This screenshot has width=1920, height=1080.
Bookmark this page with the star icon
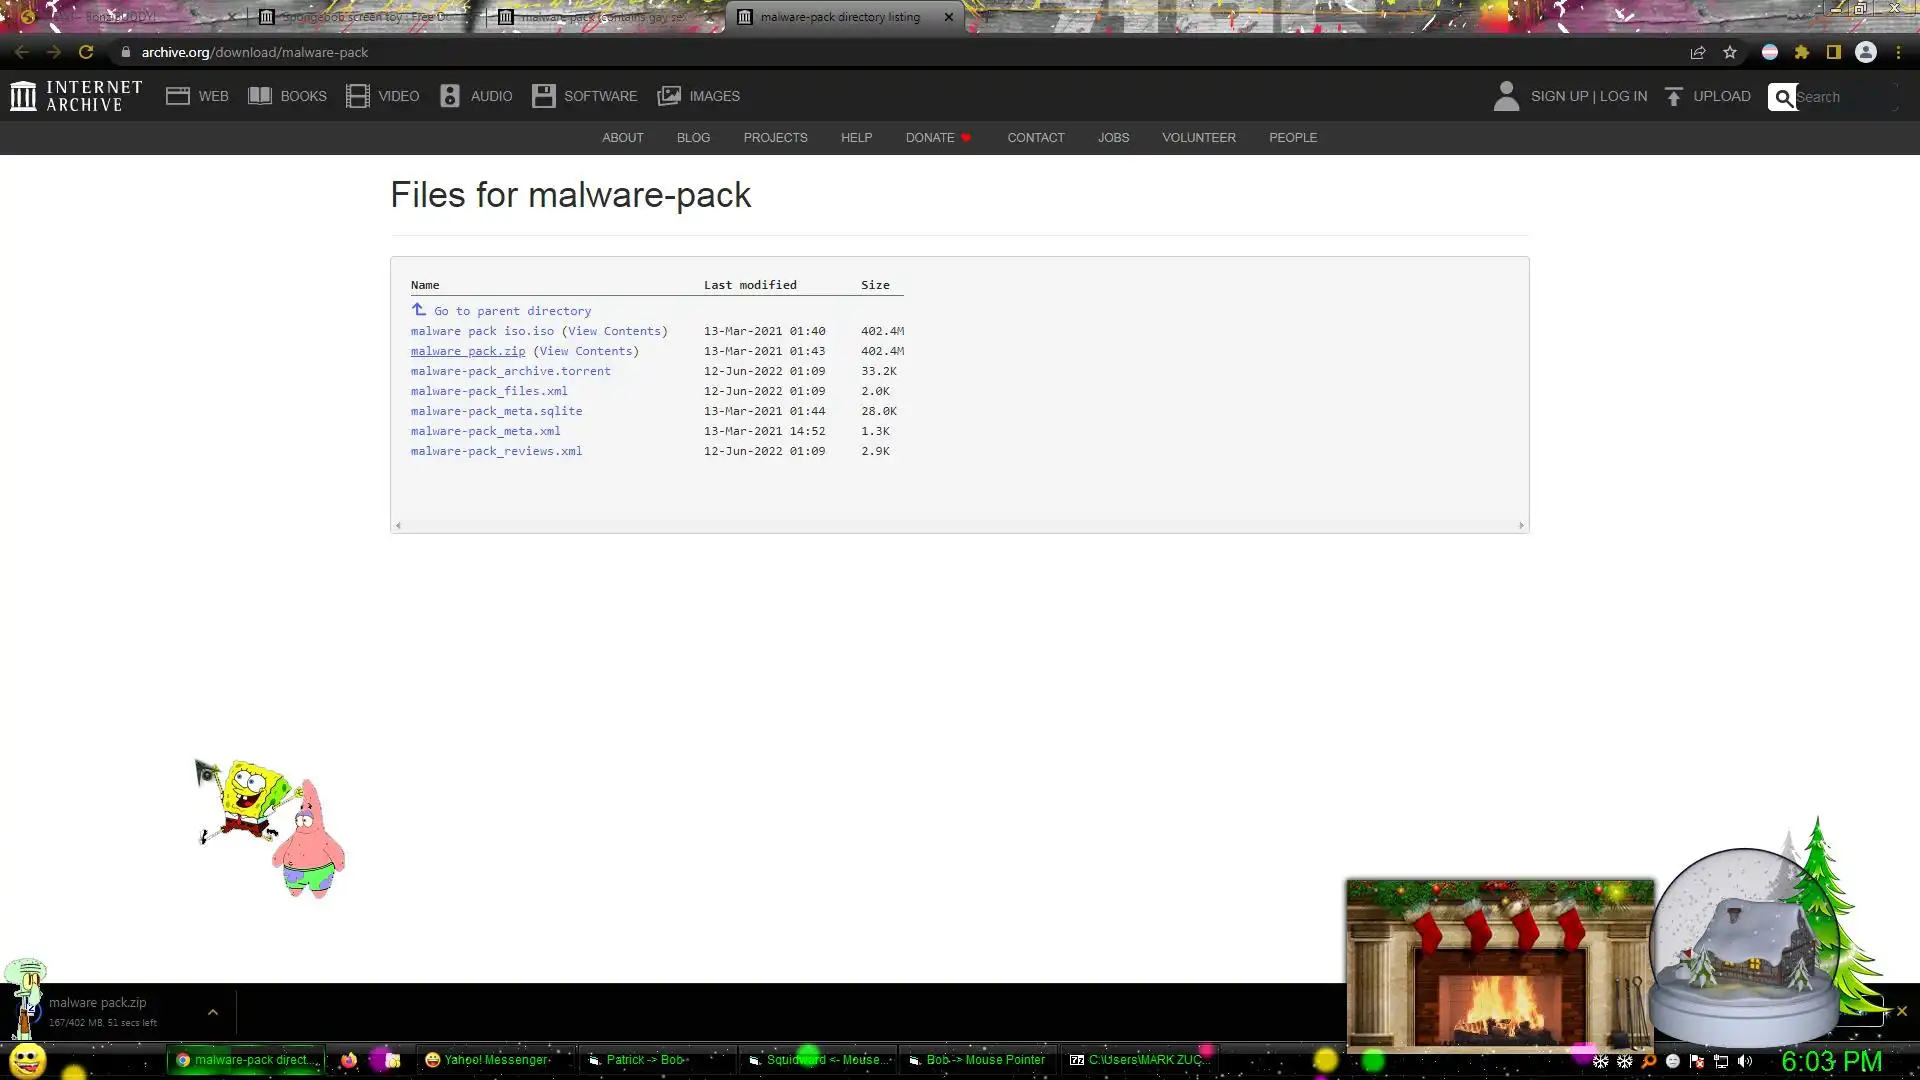(x=1729, y=52)
